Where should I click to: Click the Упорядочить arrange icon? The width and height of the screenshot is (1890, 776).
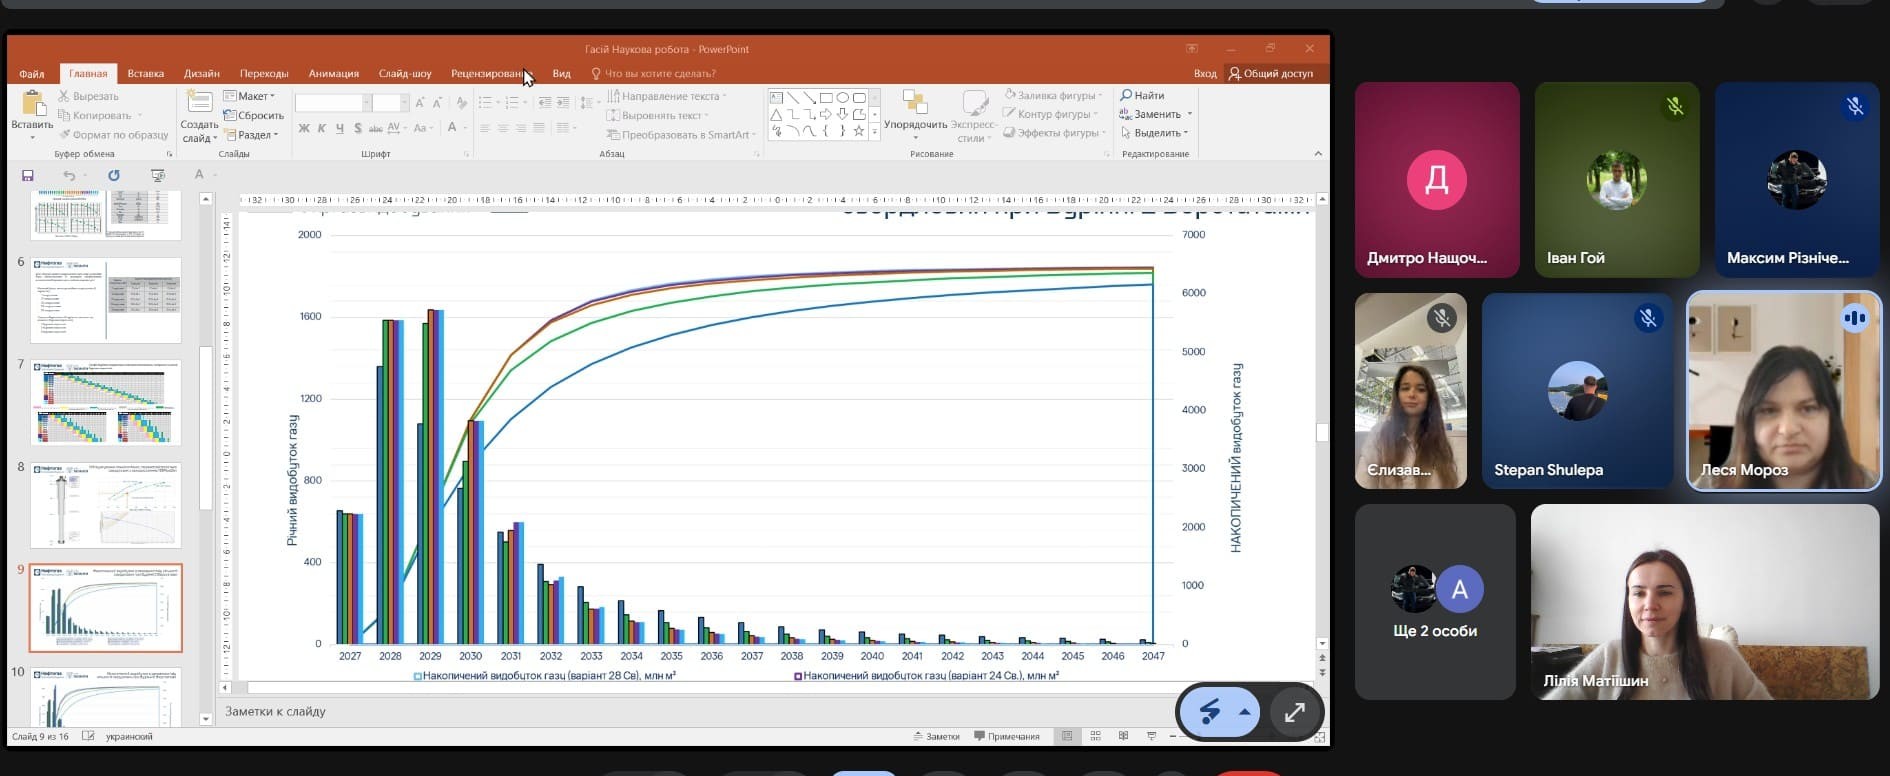(x=914, y=104)
